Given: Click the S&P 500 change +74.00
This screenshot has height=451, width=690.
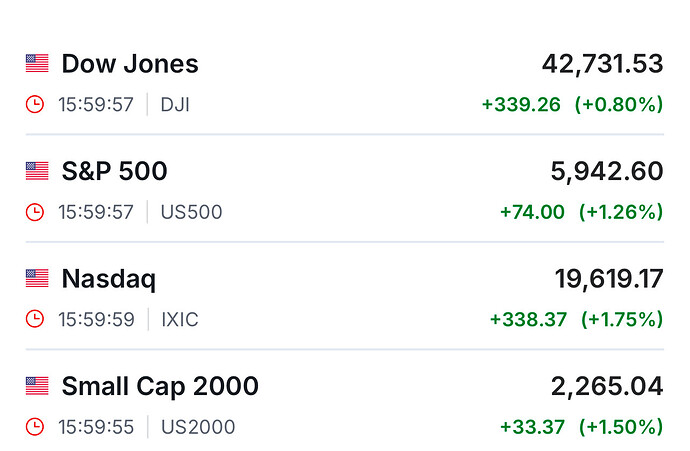Looking at the screenshot, I should coord(532,212).
